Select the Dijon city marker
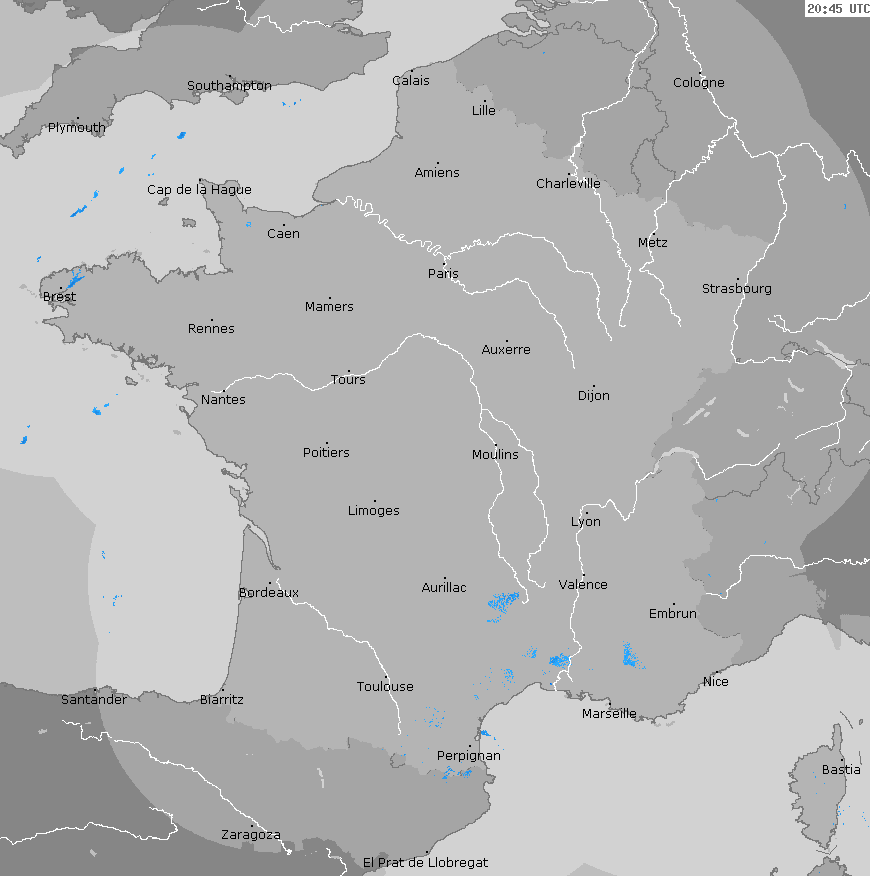870x876 pixels. coord(593,386)
